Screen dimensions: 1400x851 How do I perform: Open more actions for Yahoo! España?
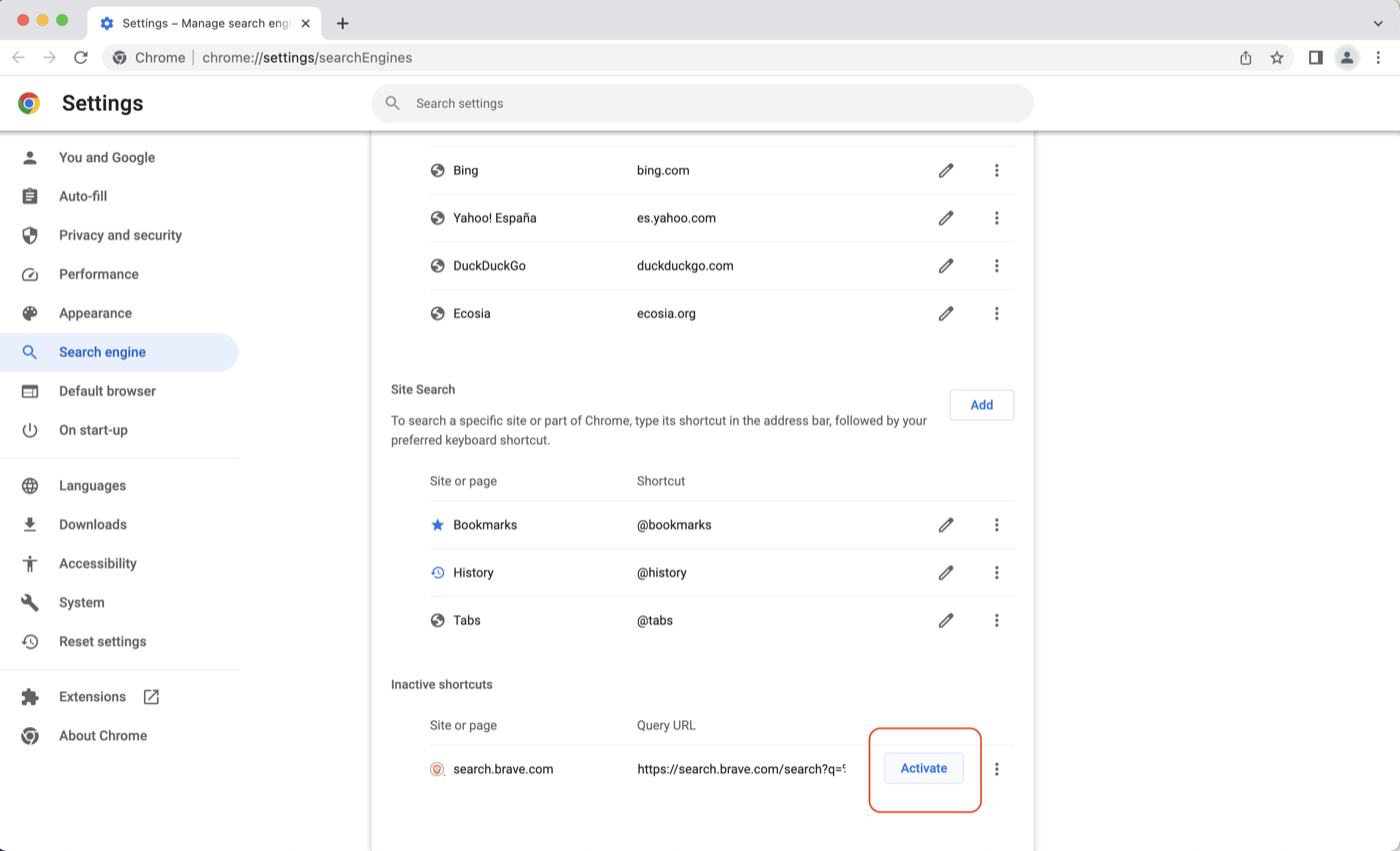(996, 218)
